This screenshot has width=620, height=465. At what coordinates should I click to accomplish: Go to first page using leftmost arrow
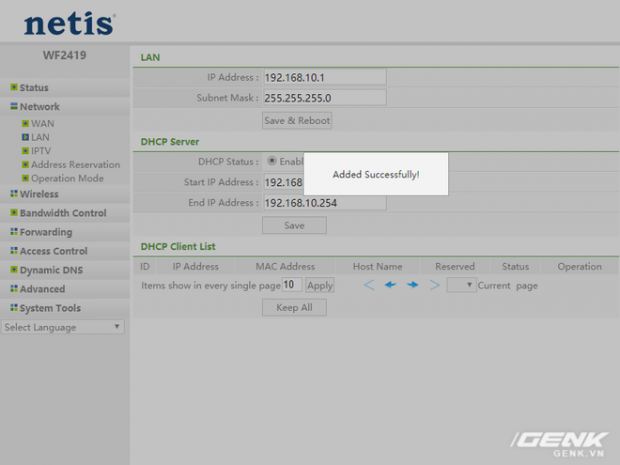(368, 285)
